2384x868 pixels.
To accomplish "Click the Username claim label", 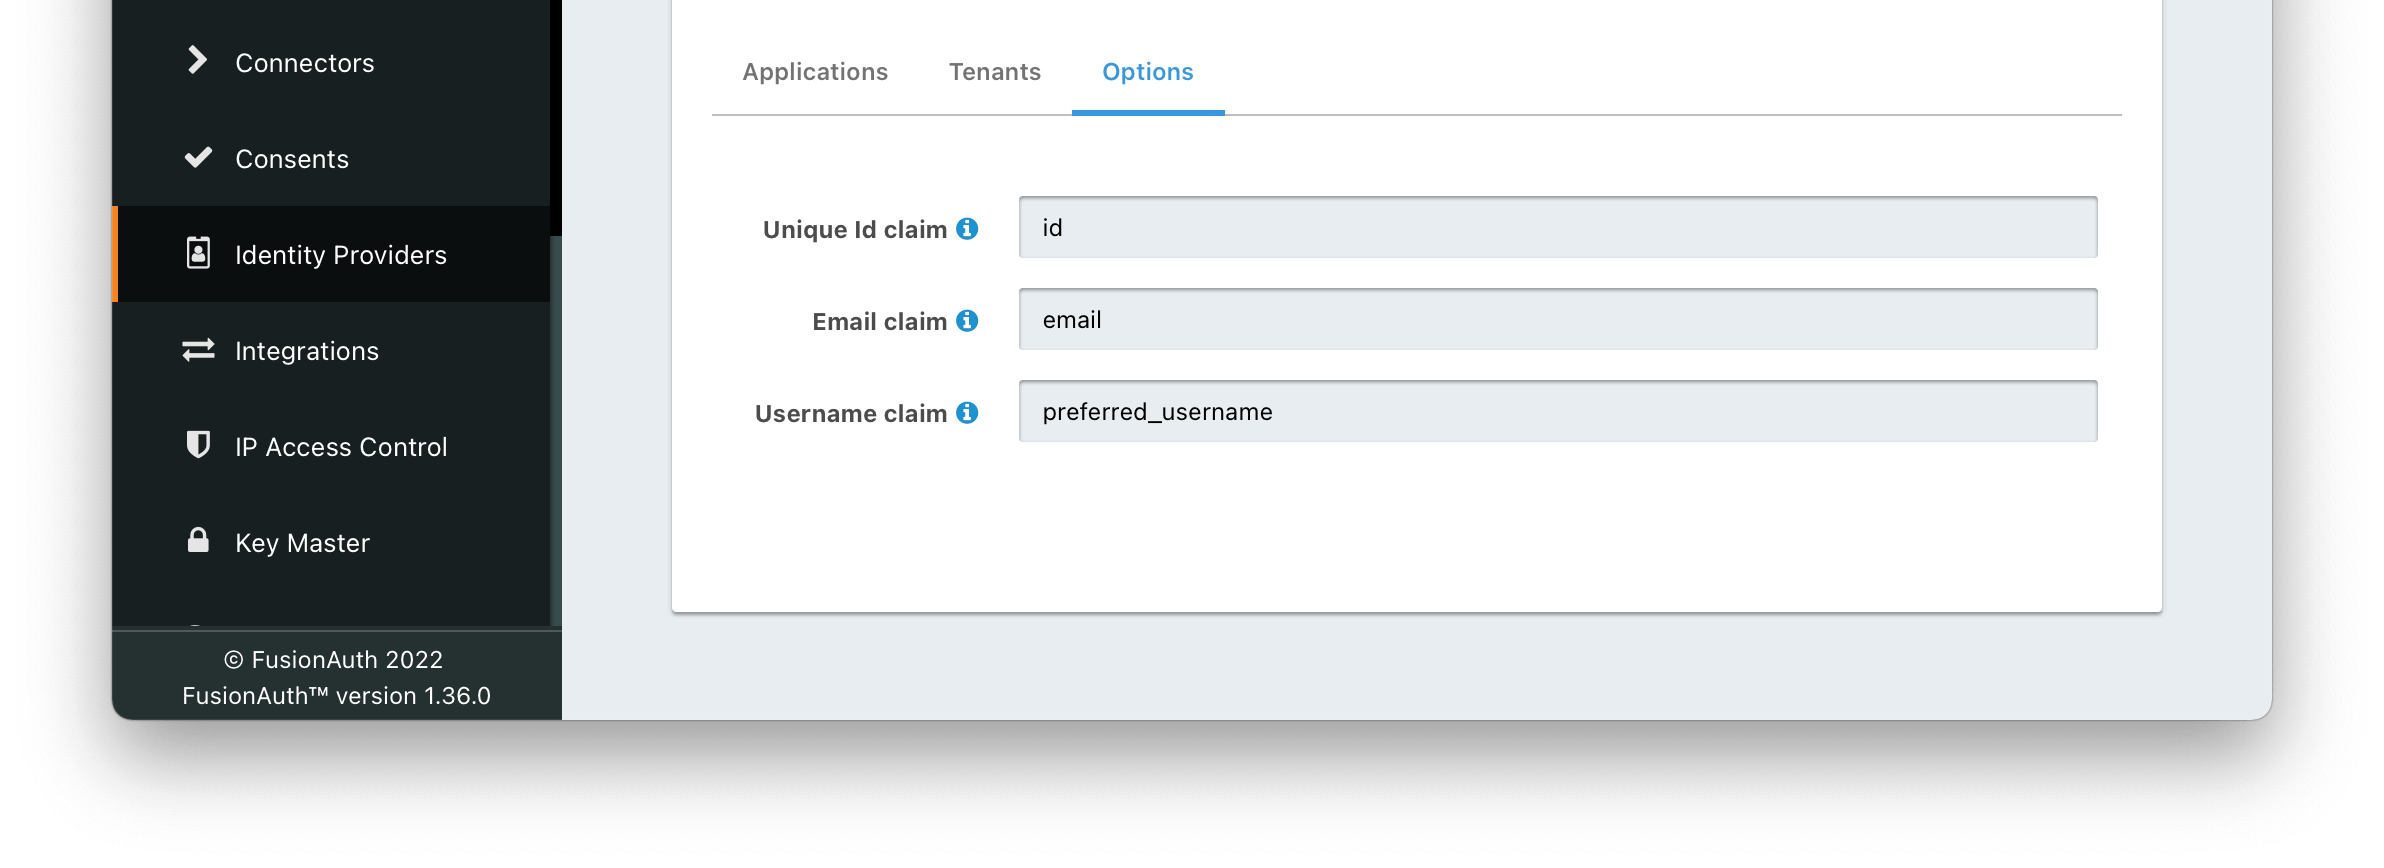I will [x=850, y=414].
